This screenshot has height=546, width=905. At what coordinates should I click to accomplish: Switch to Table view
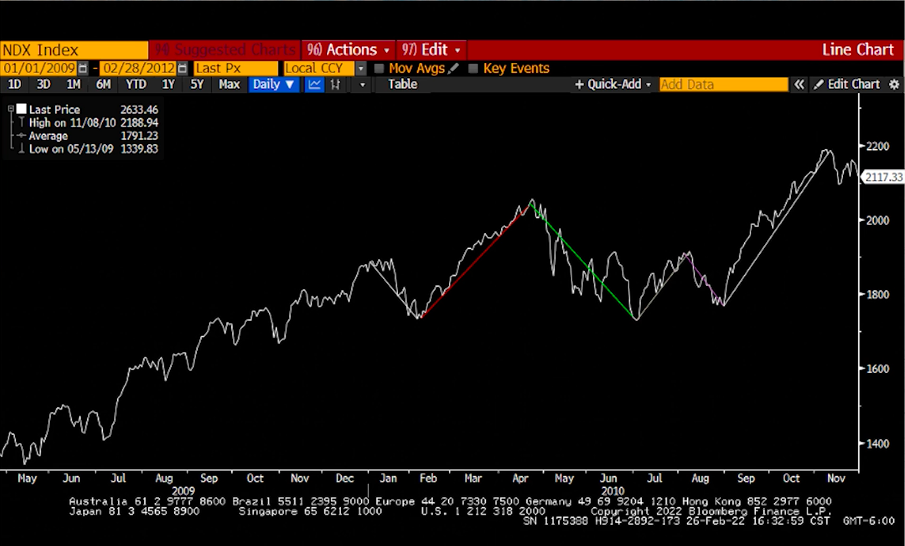click(x=402, y=85)
